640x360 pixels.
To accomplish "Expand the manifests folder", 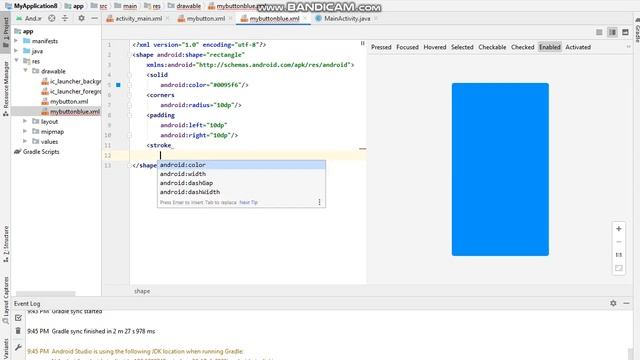I will pos(16,41).
